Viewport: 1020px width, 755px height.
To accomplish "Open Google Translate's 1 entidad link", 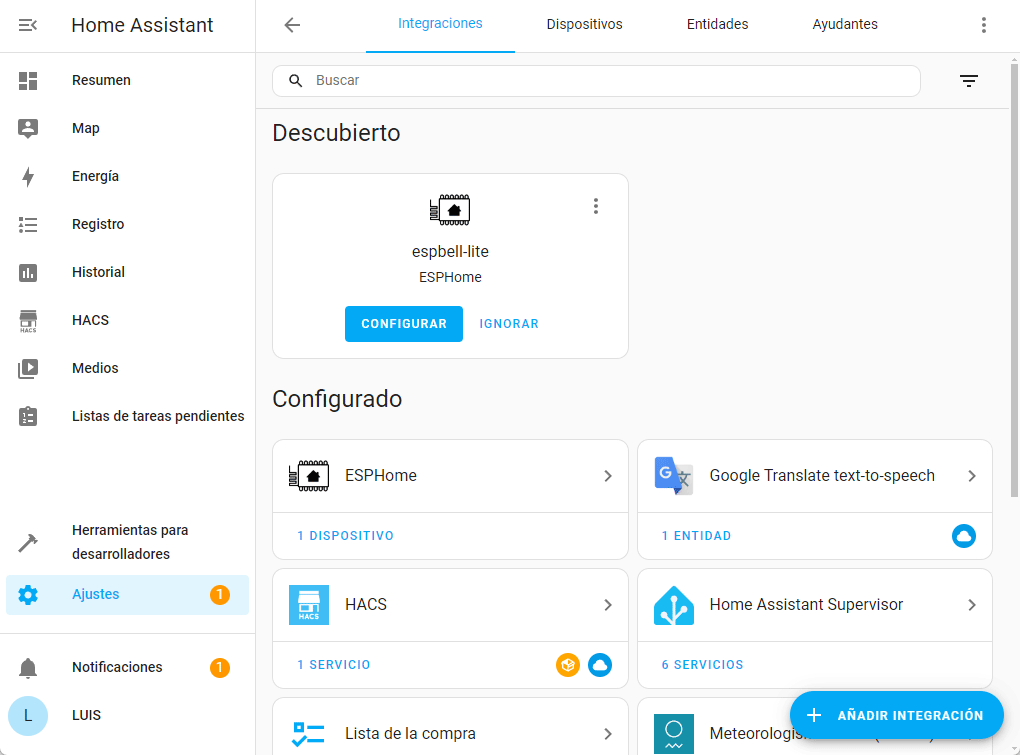I will pos(696,536).
